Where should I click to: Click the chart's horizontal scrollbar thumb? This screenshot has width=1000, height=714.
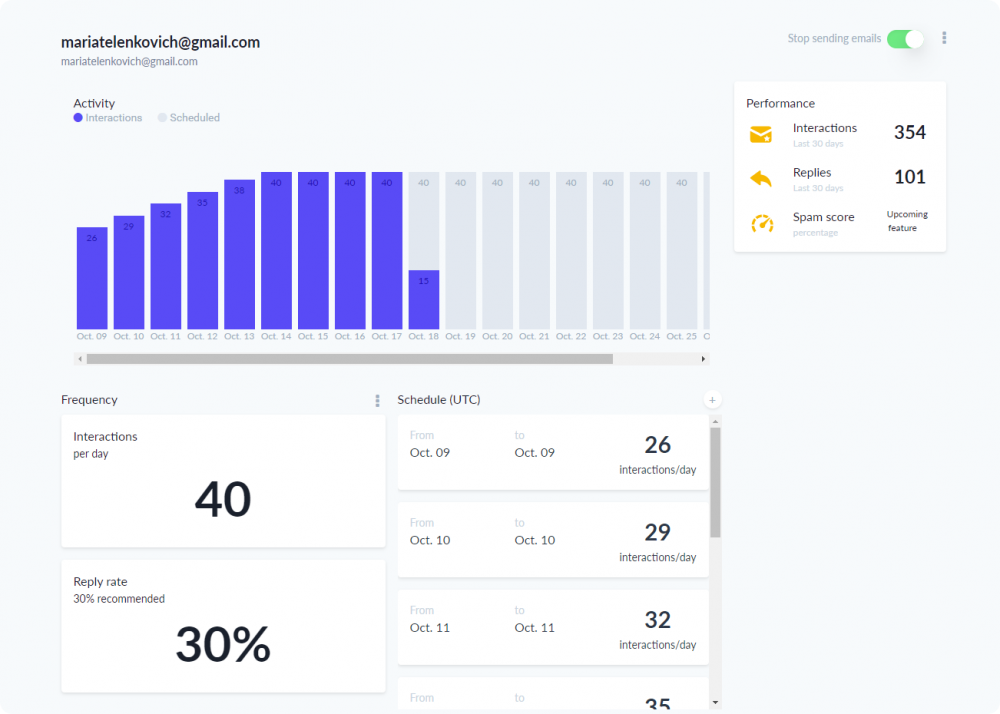349,359
